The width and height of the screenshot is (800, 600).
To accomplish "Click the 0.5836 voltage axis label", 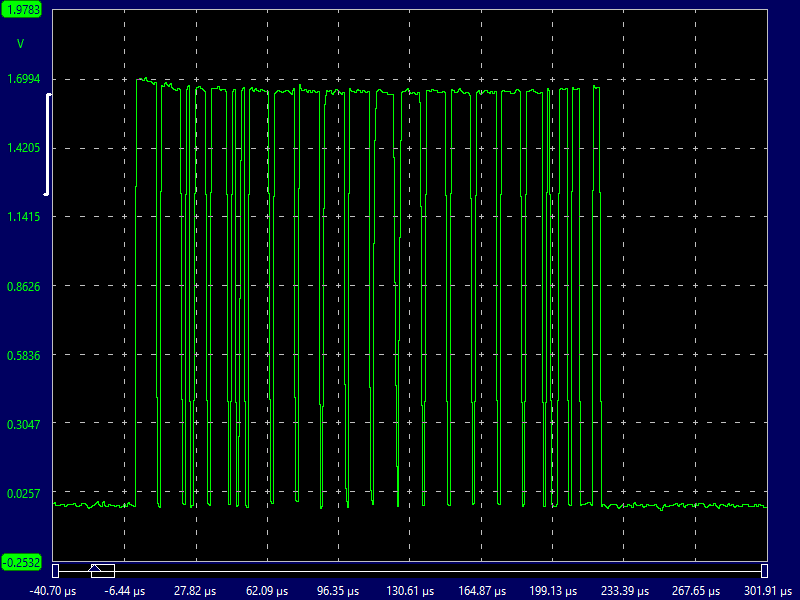I will 23,355.
